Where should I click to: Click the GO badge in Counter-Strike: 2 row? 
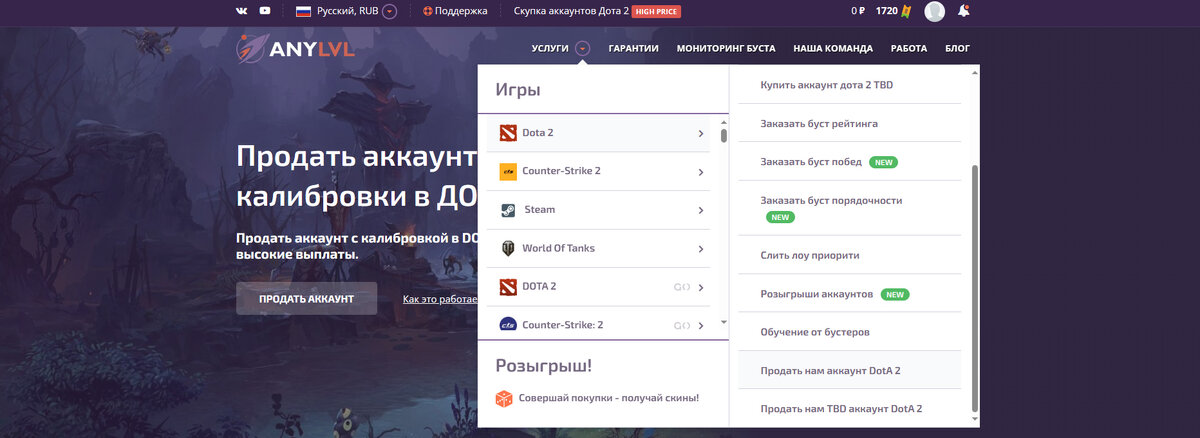tap(682, 325)
